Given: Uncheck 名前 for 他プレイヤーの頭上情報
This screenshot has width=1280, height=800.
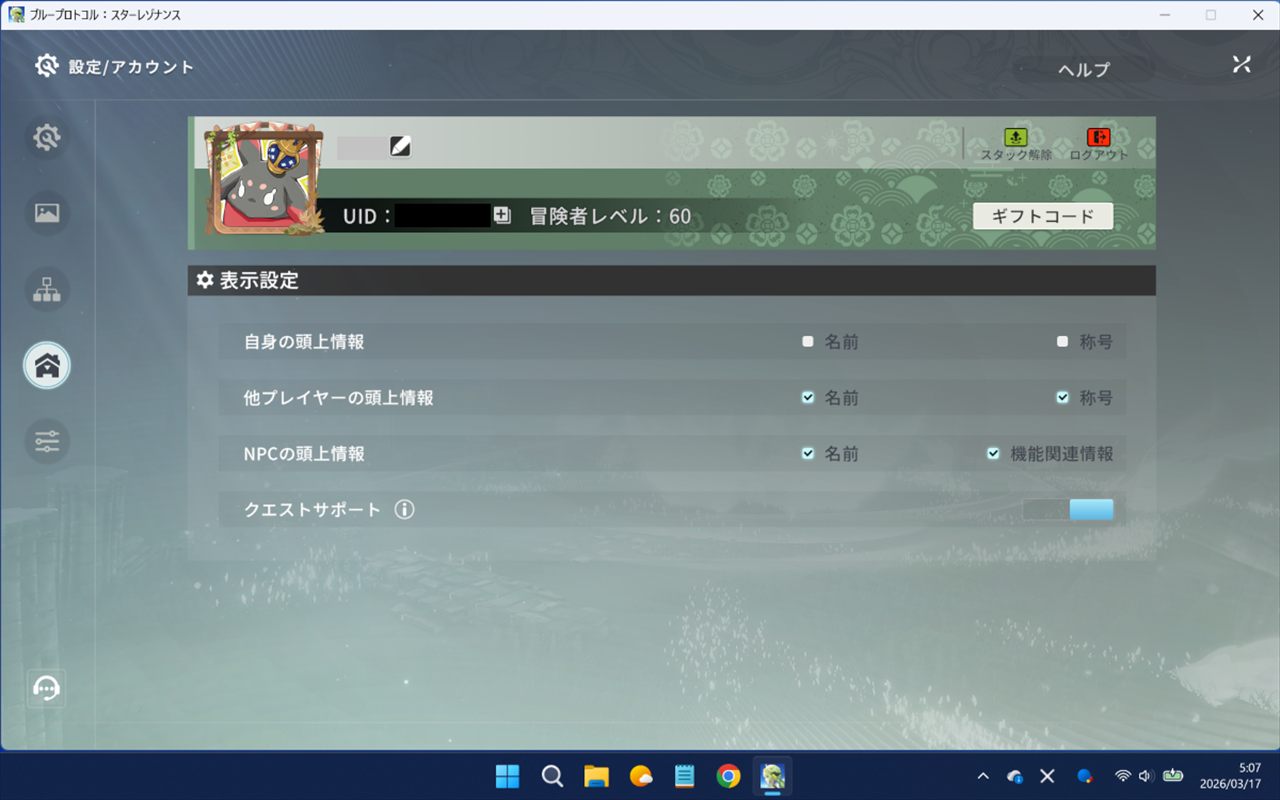Looking at the screenshot, I should pyautogui.click(x=808, y=398).
